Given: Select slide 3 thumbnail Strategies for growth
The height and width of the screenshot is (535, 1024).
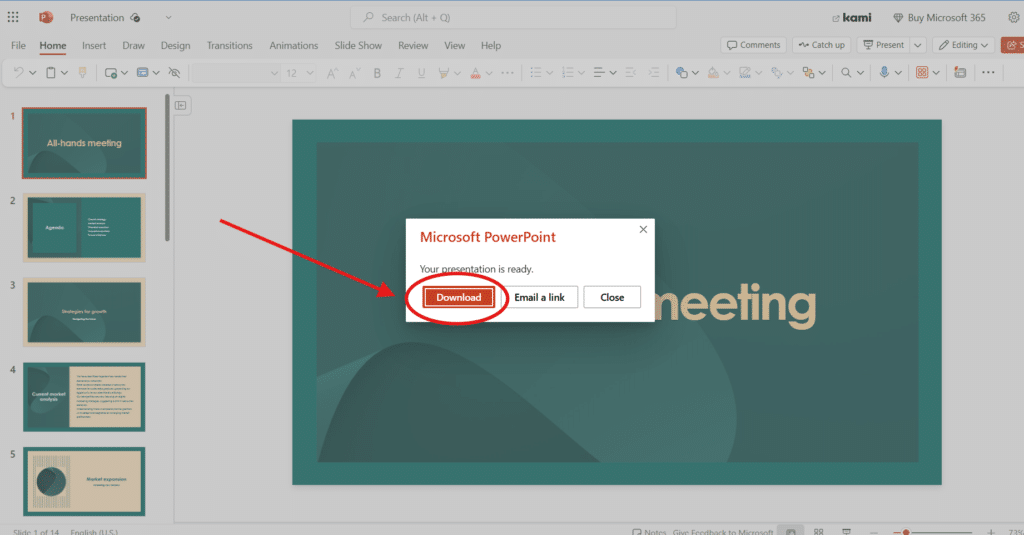Looking at the screenshot, I should [84, 312].
